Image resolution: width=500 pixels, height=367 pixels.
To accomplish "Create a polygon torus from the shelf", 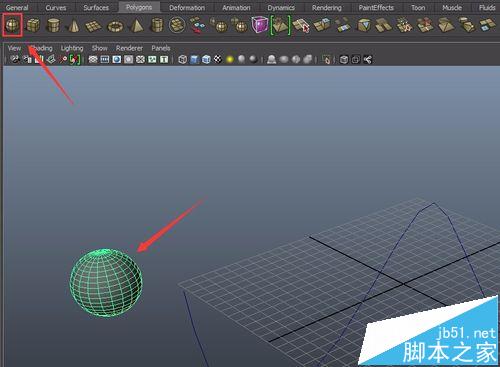I will coord(115,26).
